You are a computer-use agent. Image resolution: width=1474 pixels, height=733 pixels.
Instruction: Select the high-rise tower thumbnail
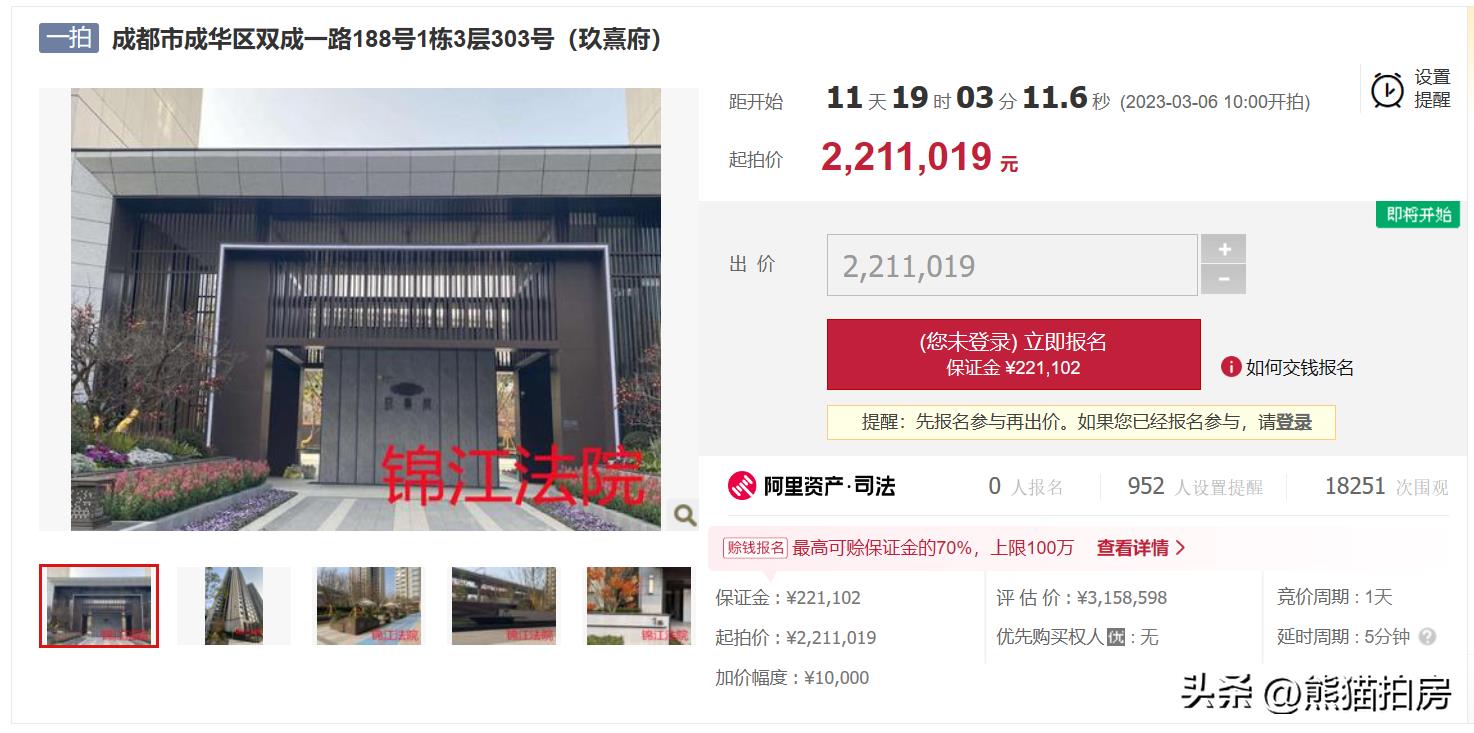click(233, 606)
